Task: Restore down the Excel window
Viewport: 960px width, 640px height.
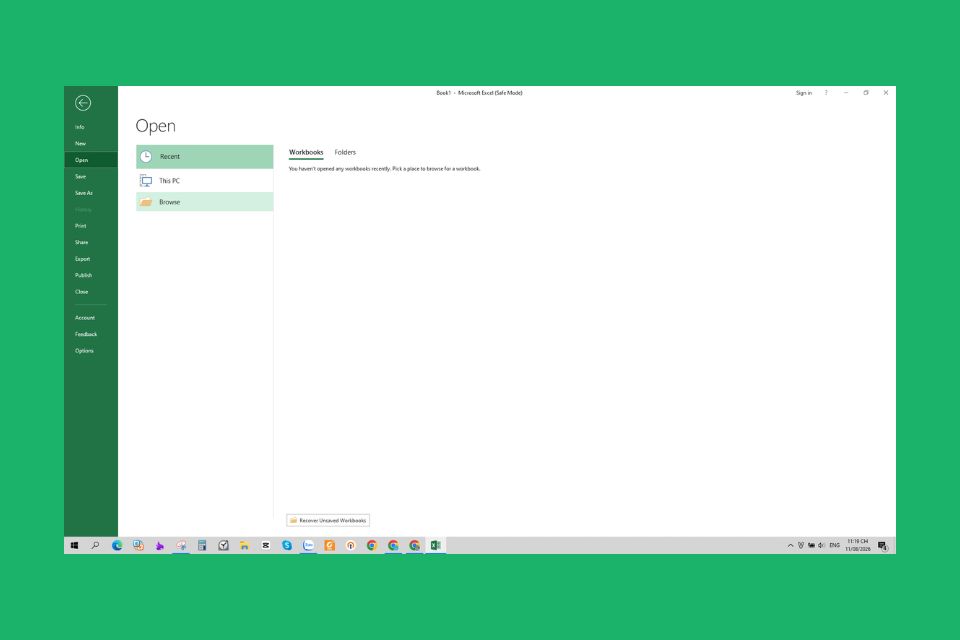Action: pos(866,93)
